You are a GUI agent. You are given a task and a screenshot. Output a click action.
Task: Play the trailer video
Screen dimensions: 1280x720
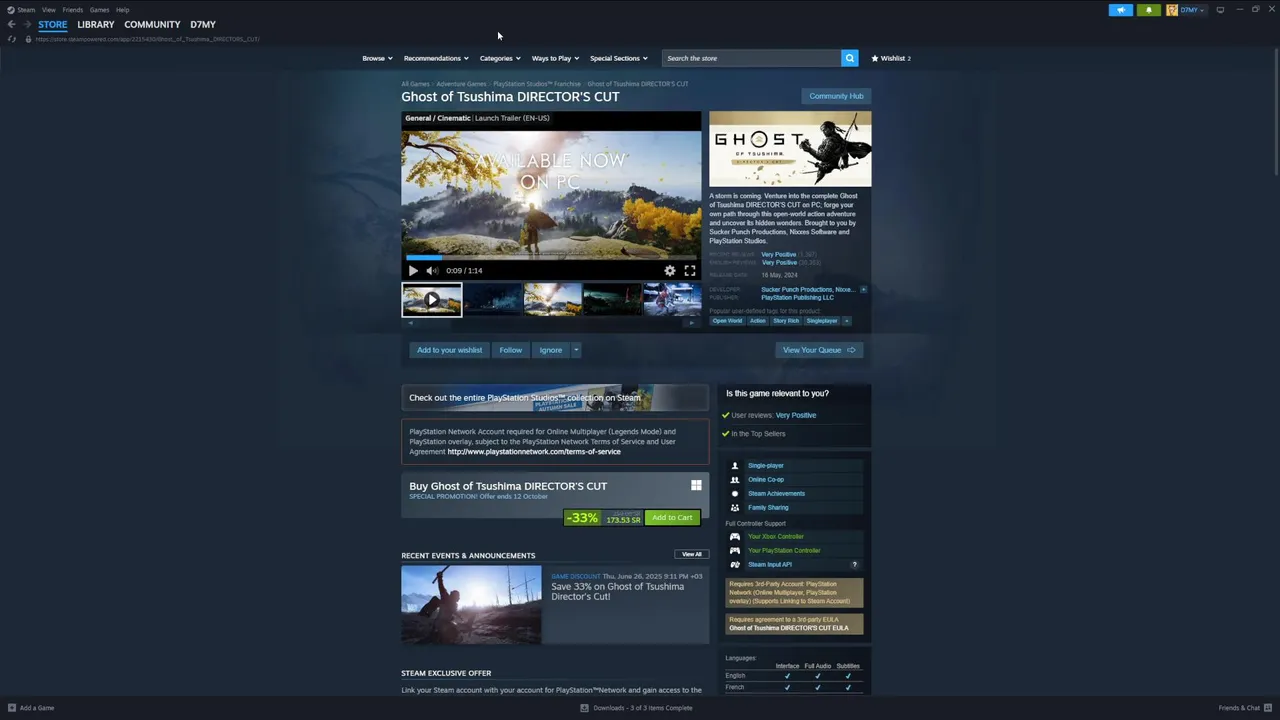(x=413, y=270)
